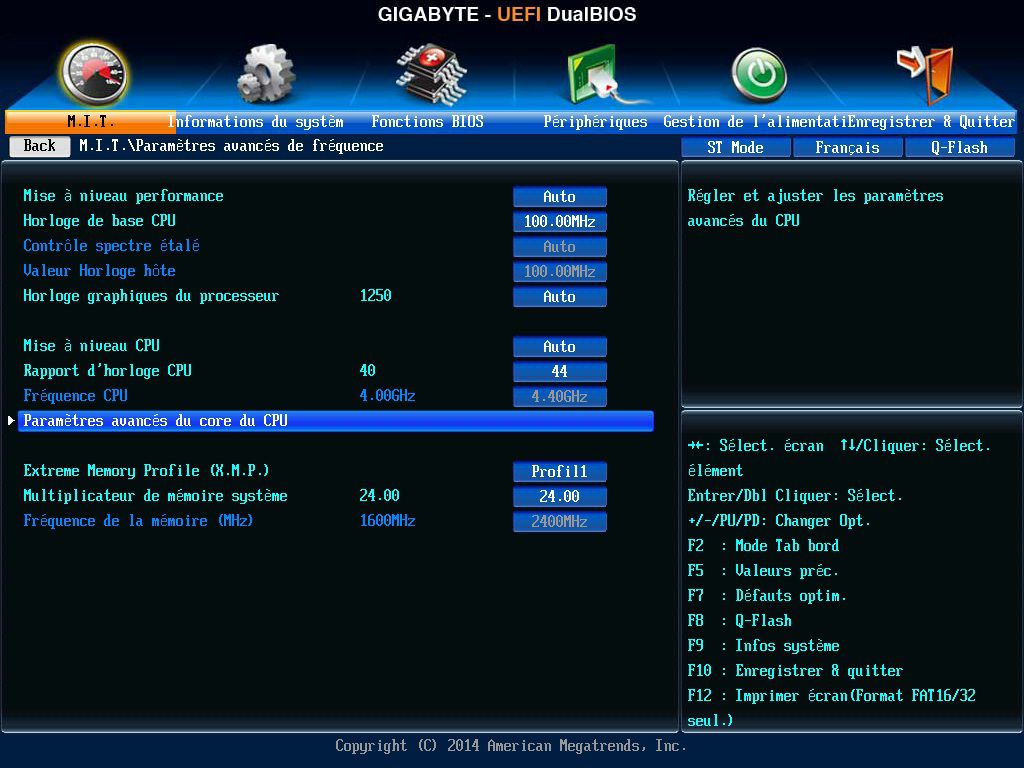Click the System Information gears icon
Screen dimensions: 1024x768
tap(265, 74)
